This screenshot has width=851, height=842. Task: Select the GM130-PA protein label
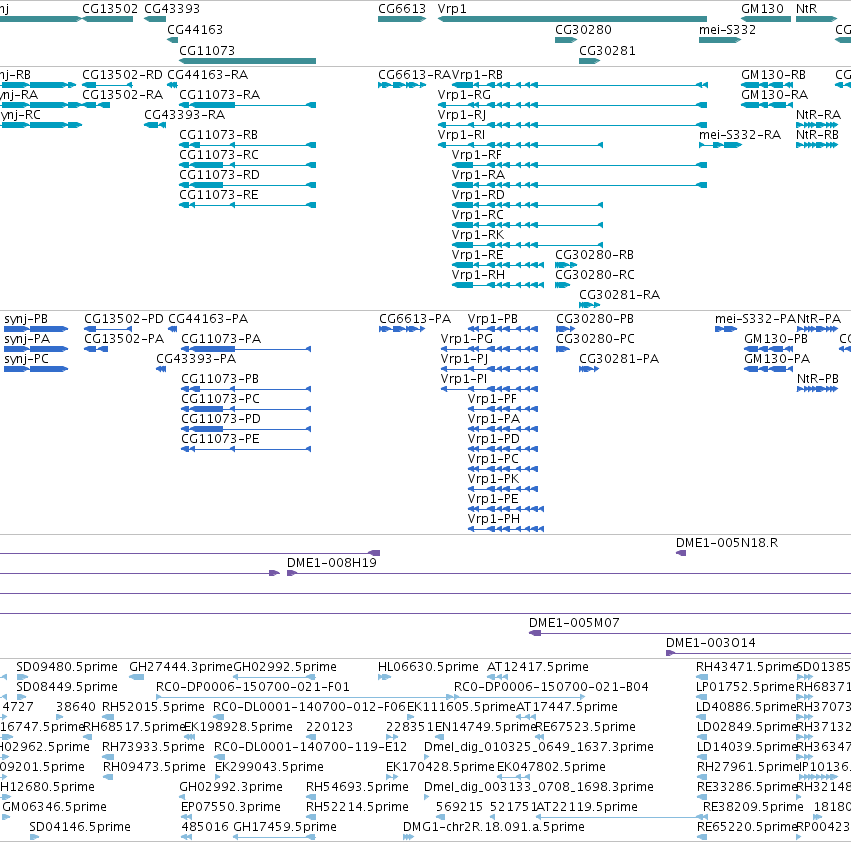coord(777,359)
